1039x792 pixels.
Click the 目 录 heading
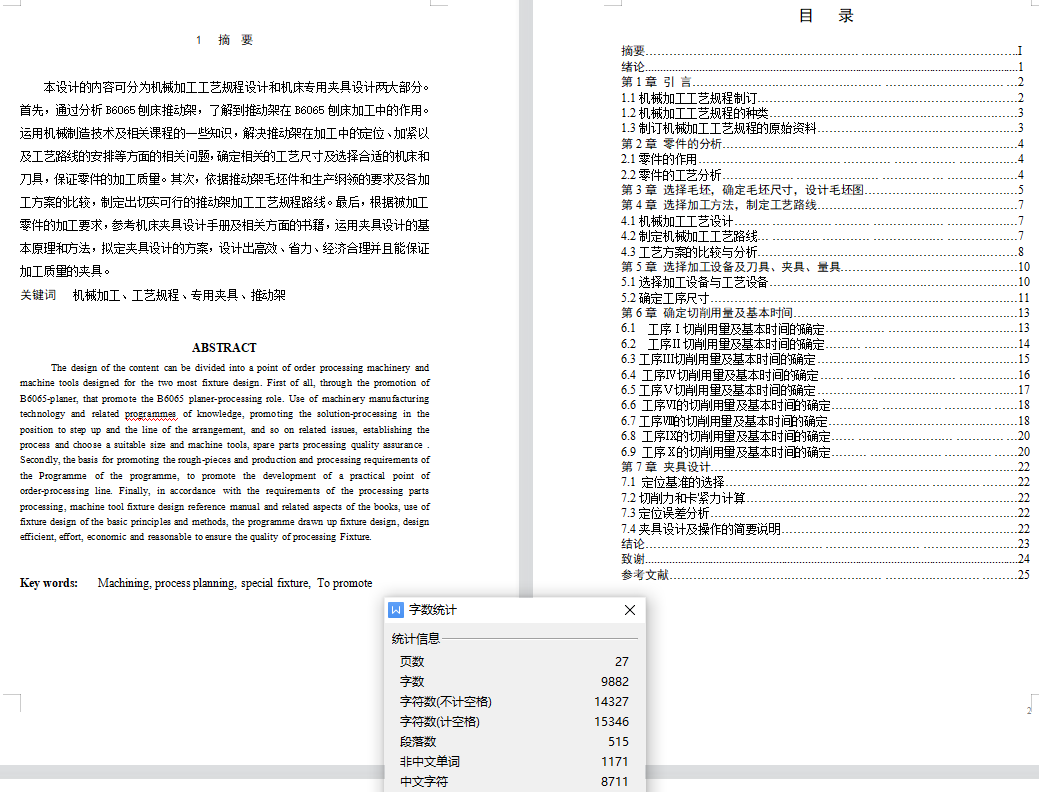coord(826,15)
